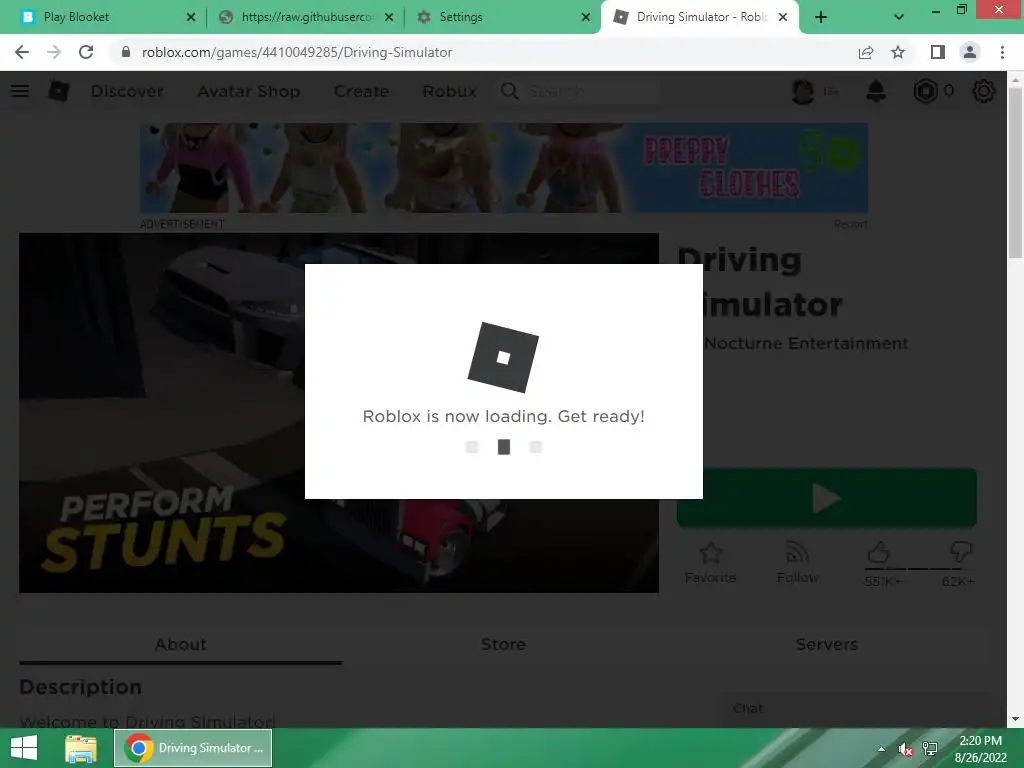
Task: Open the tab search dropdown chevron
Action: point(899,18)
